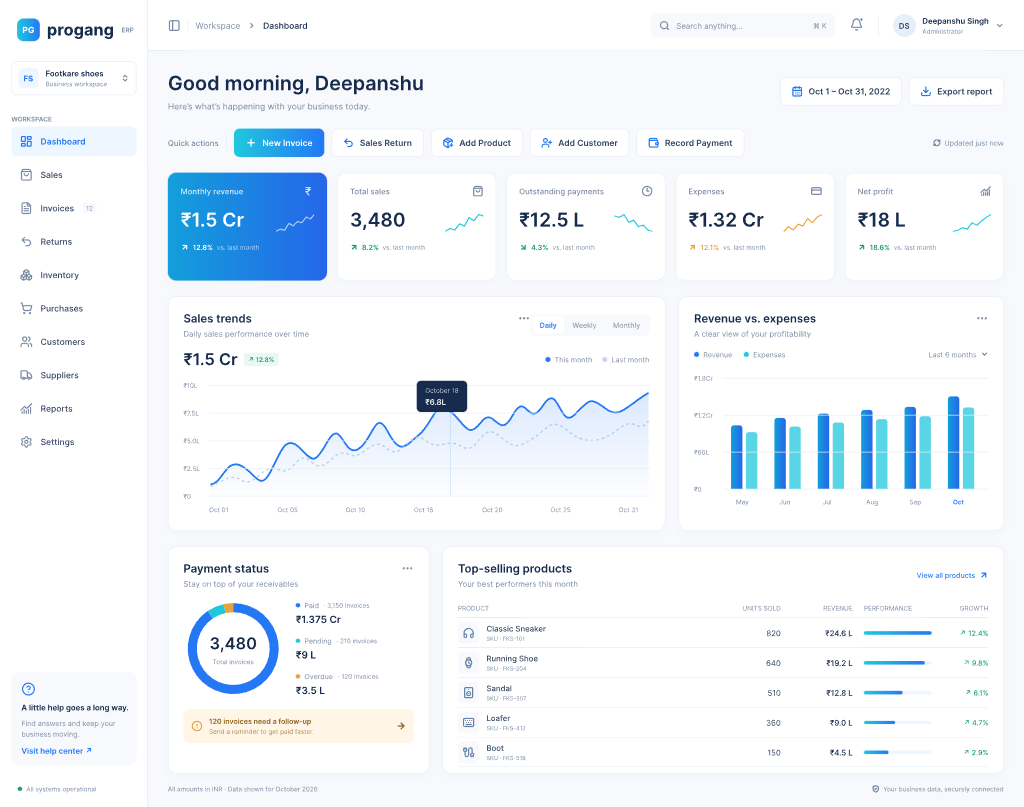Toggle Revenue series in legend
The image size is (1024, 807).
pyautogui.click(x=712, y=355)
